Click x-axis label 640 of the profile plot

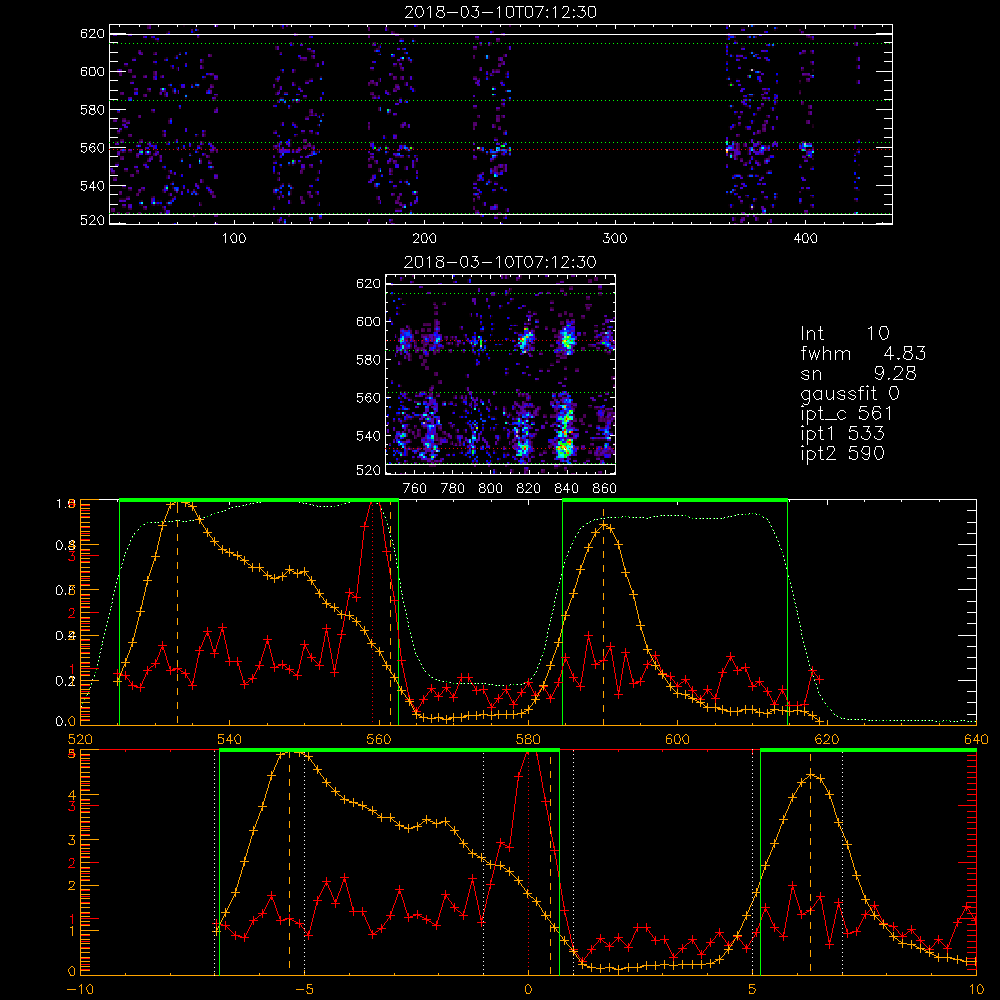(976, 739)
